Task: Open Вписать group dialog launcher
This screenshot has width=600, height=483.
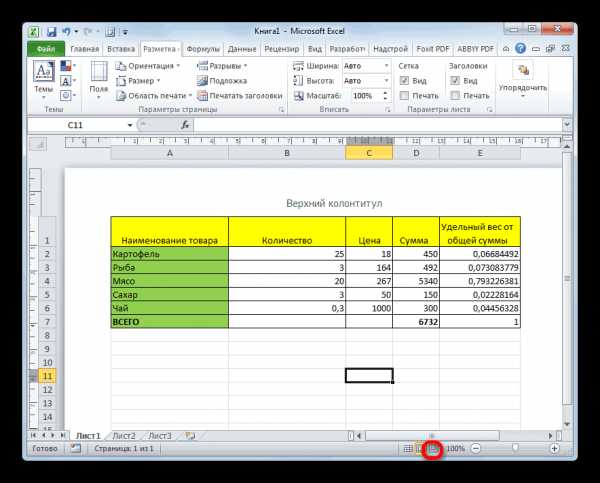Action: pos(388,110)
